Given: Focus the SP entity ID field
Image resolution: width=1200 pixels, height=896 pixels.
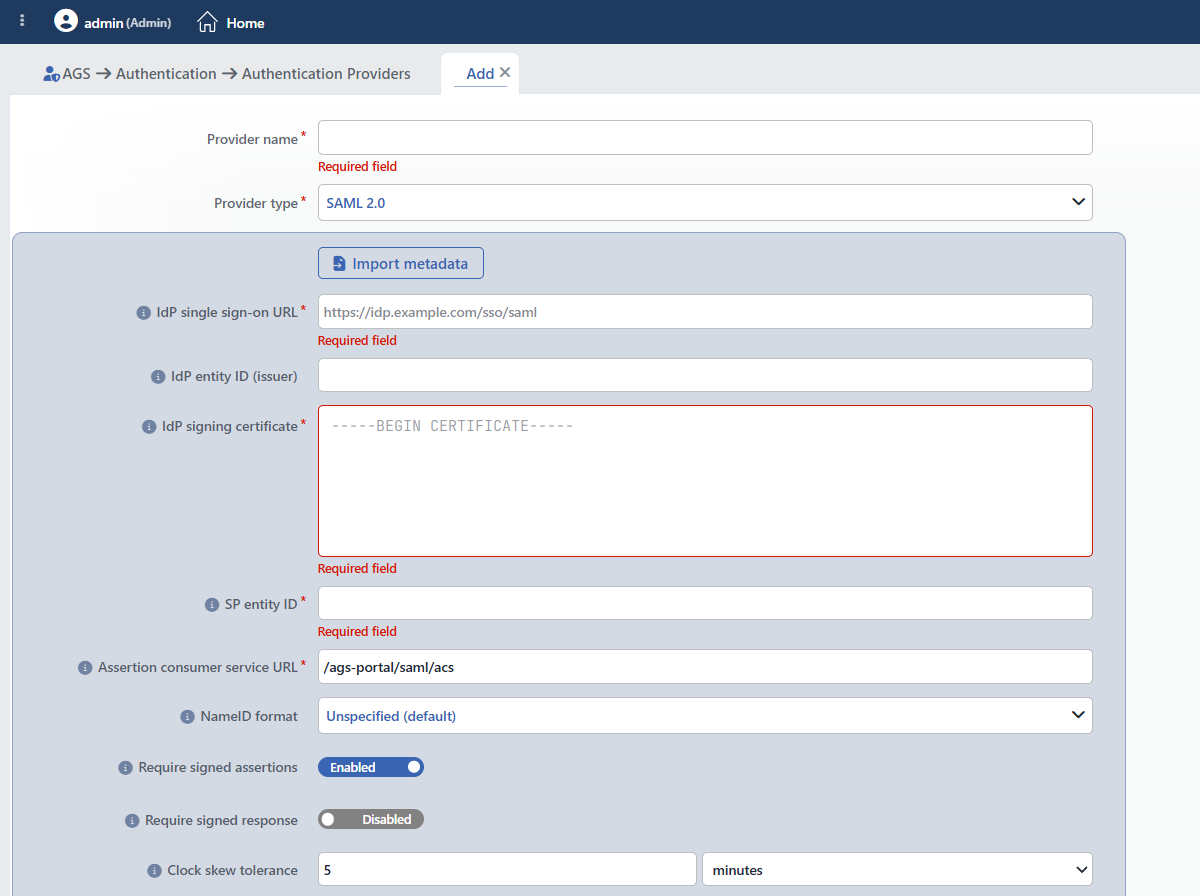Looking at the screenshot, I should click(705, 603).
